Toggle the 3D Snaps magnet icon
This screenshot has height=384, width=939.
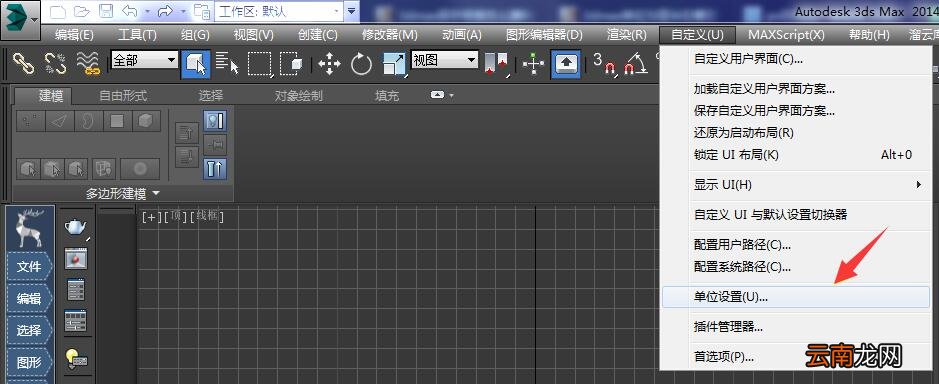(x=605, y=64)
